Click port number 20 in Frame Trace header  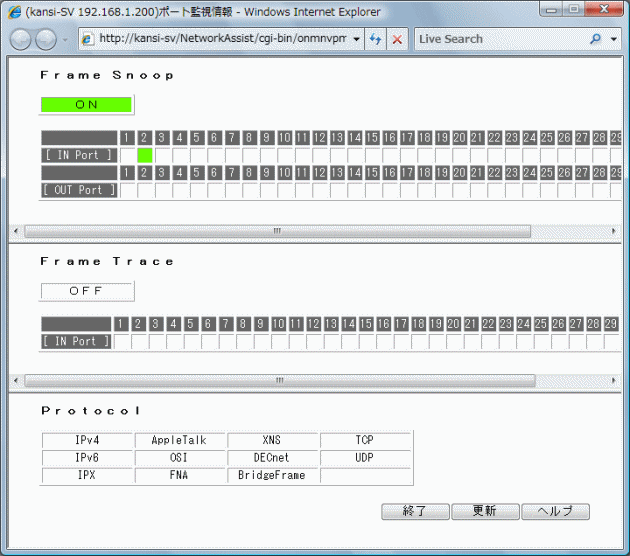click(x=453, y=324)
